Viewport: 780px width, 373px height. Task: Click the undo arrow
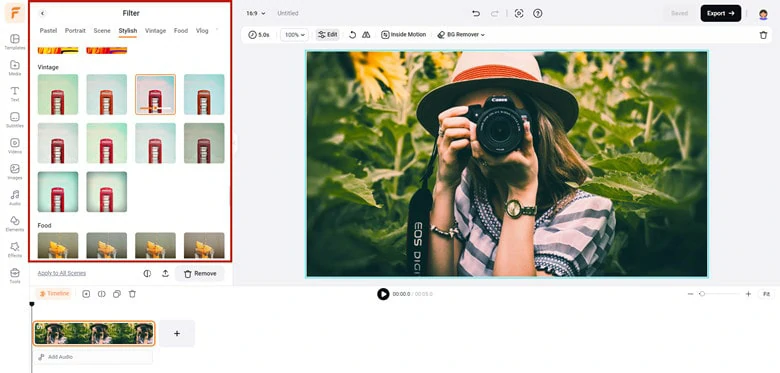[x=476, y=13]
